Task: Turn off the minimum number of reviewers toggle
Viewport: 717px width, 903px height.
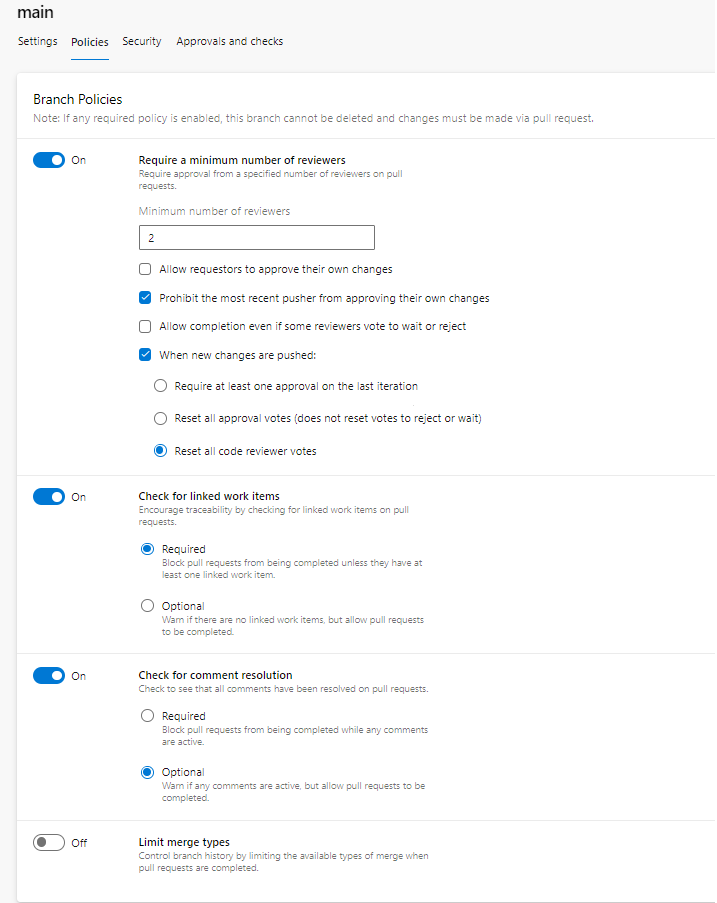Action: [x=49, y=160]
